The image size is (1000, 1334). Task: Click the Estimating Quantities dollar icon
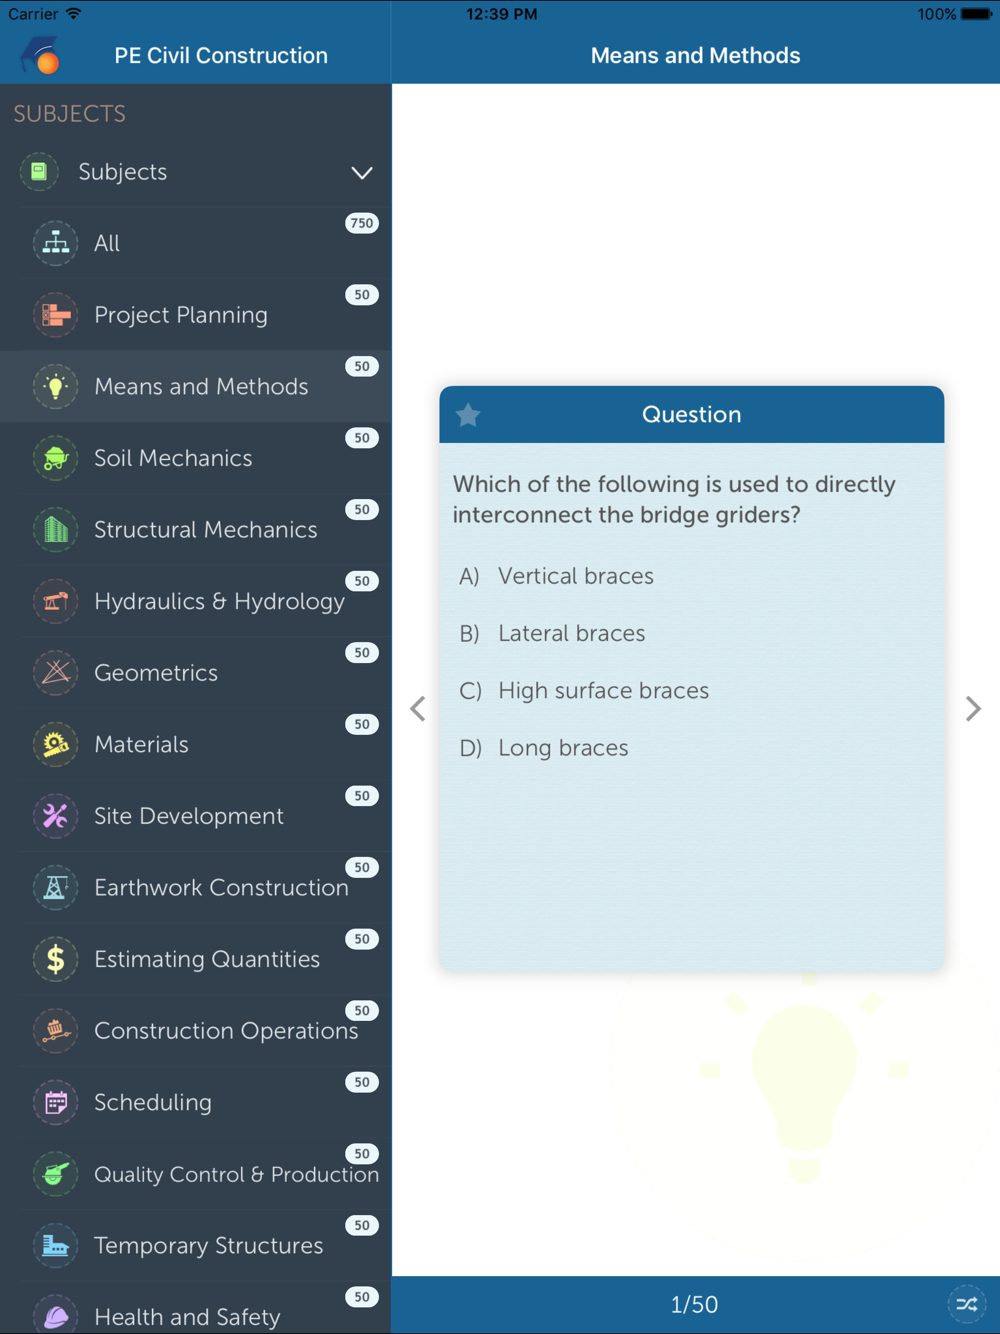56,959
